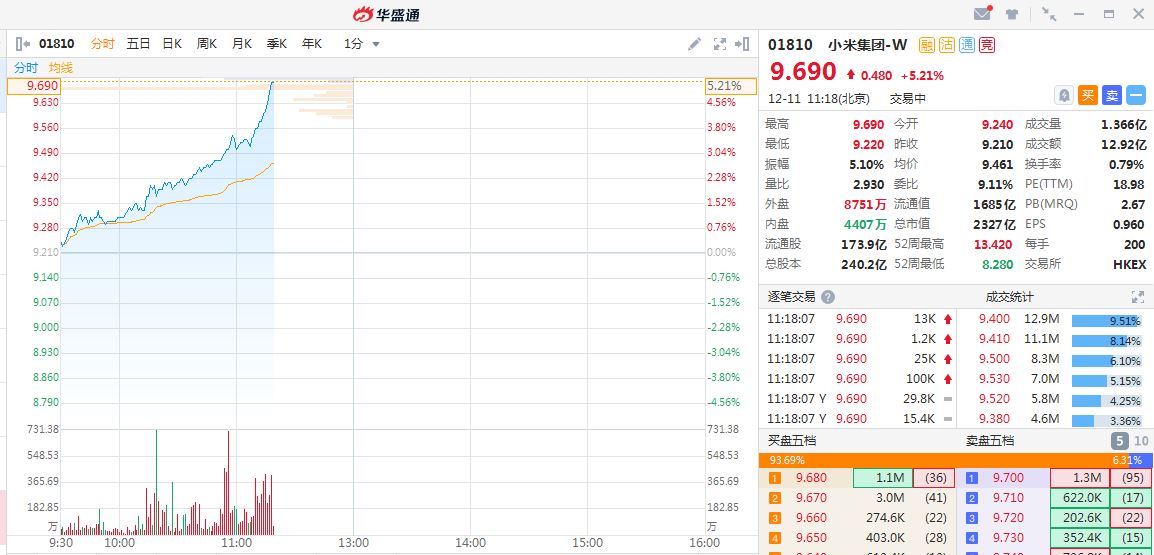Click the 沽 short-sell tag badge
Image resolution: width=1154 pixels, height=555 pixels.
click(946, 45)
